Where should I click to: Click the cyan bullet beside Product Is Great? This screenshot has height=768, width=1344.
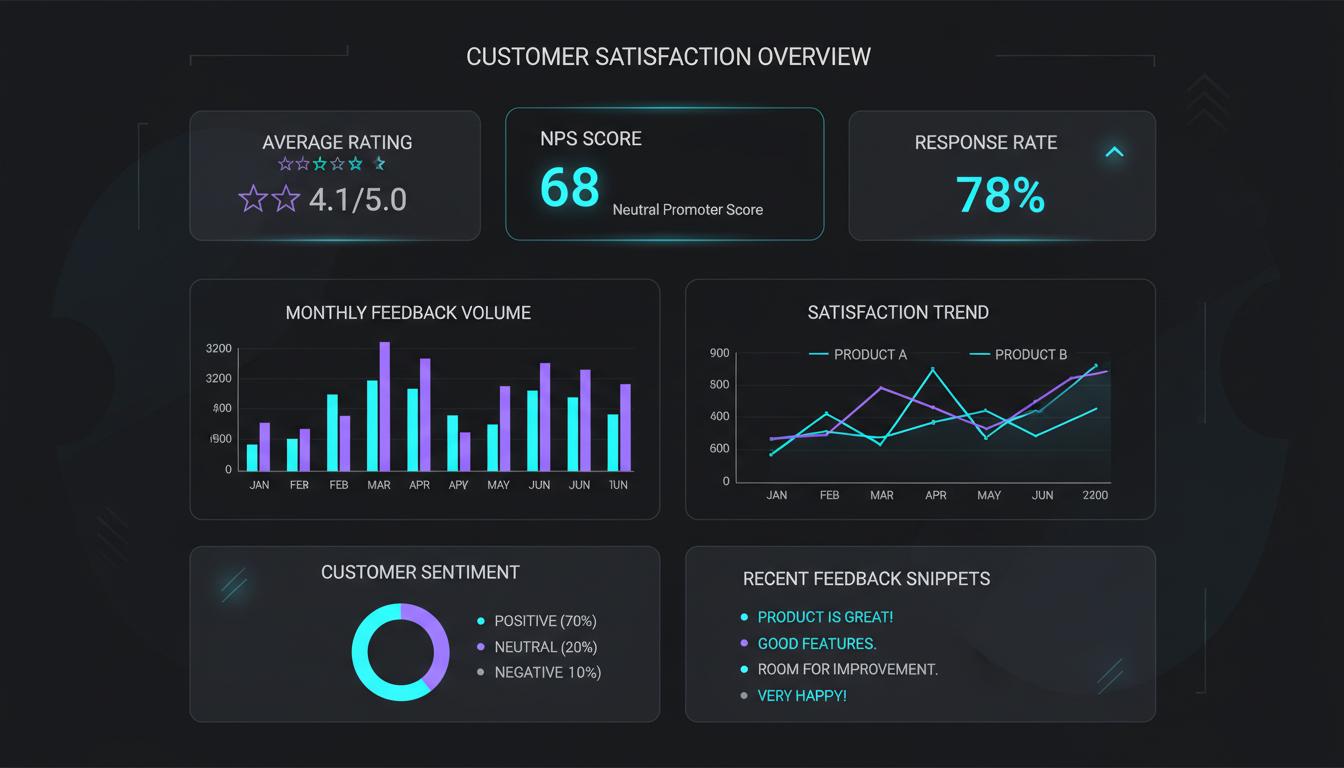tap(743, 618)
